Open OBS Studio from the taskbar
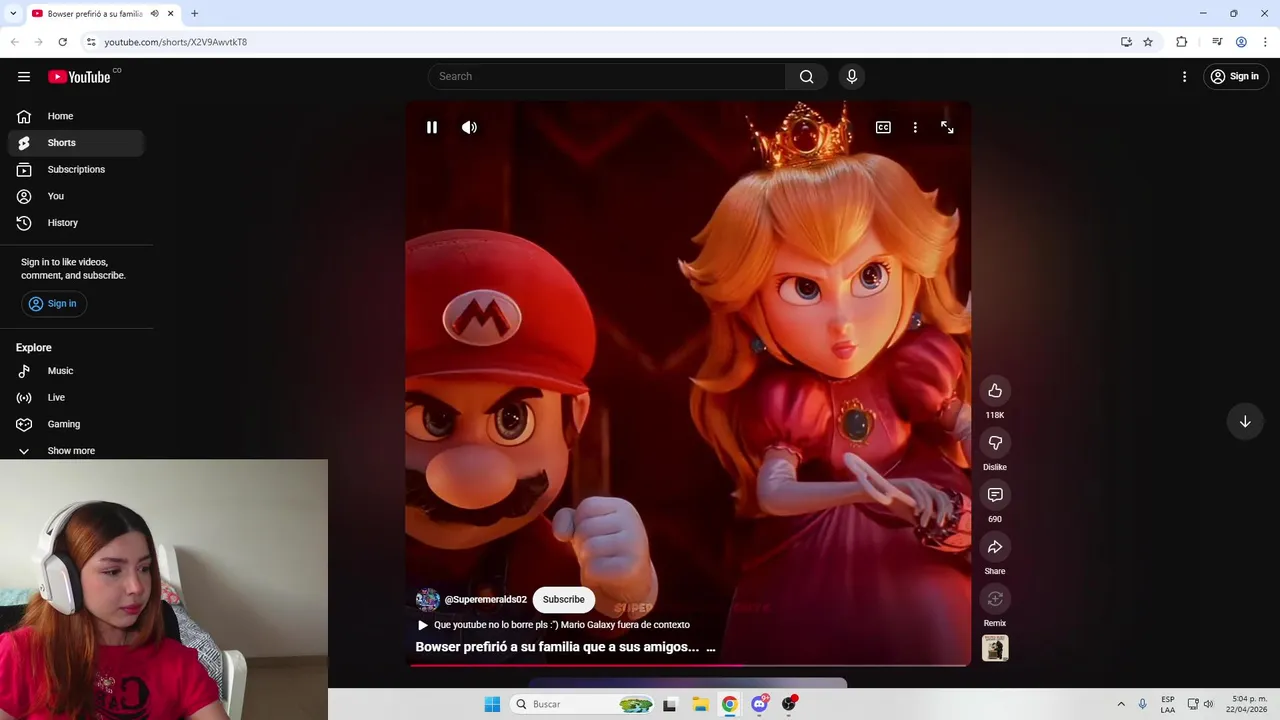This screenshot has height=720, width=1280. (789, 704)
